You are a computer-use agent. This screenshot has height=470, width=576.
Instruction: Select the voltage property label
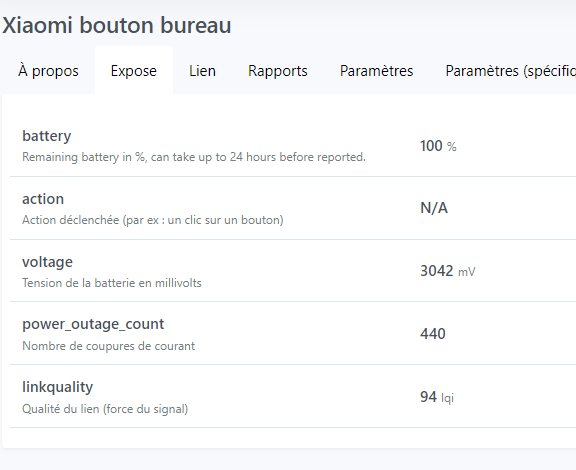pyautogui.click(x=47, y=262)
